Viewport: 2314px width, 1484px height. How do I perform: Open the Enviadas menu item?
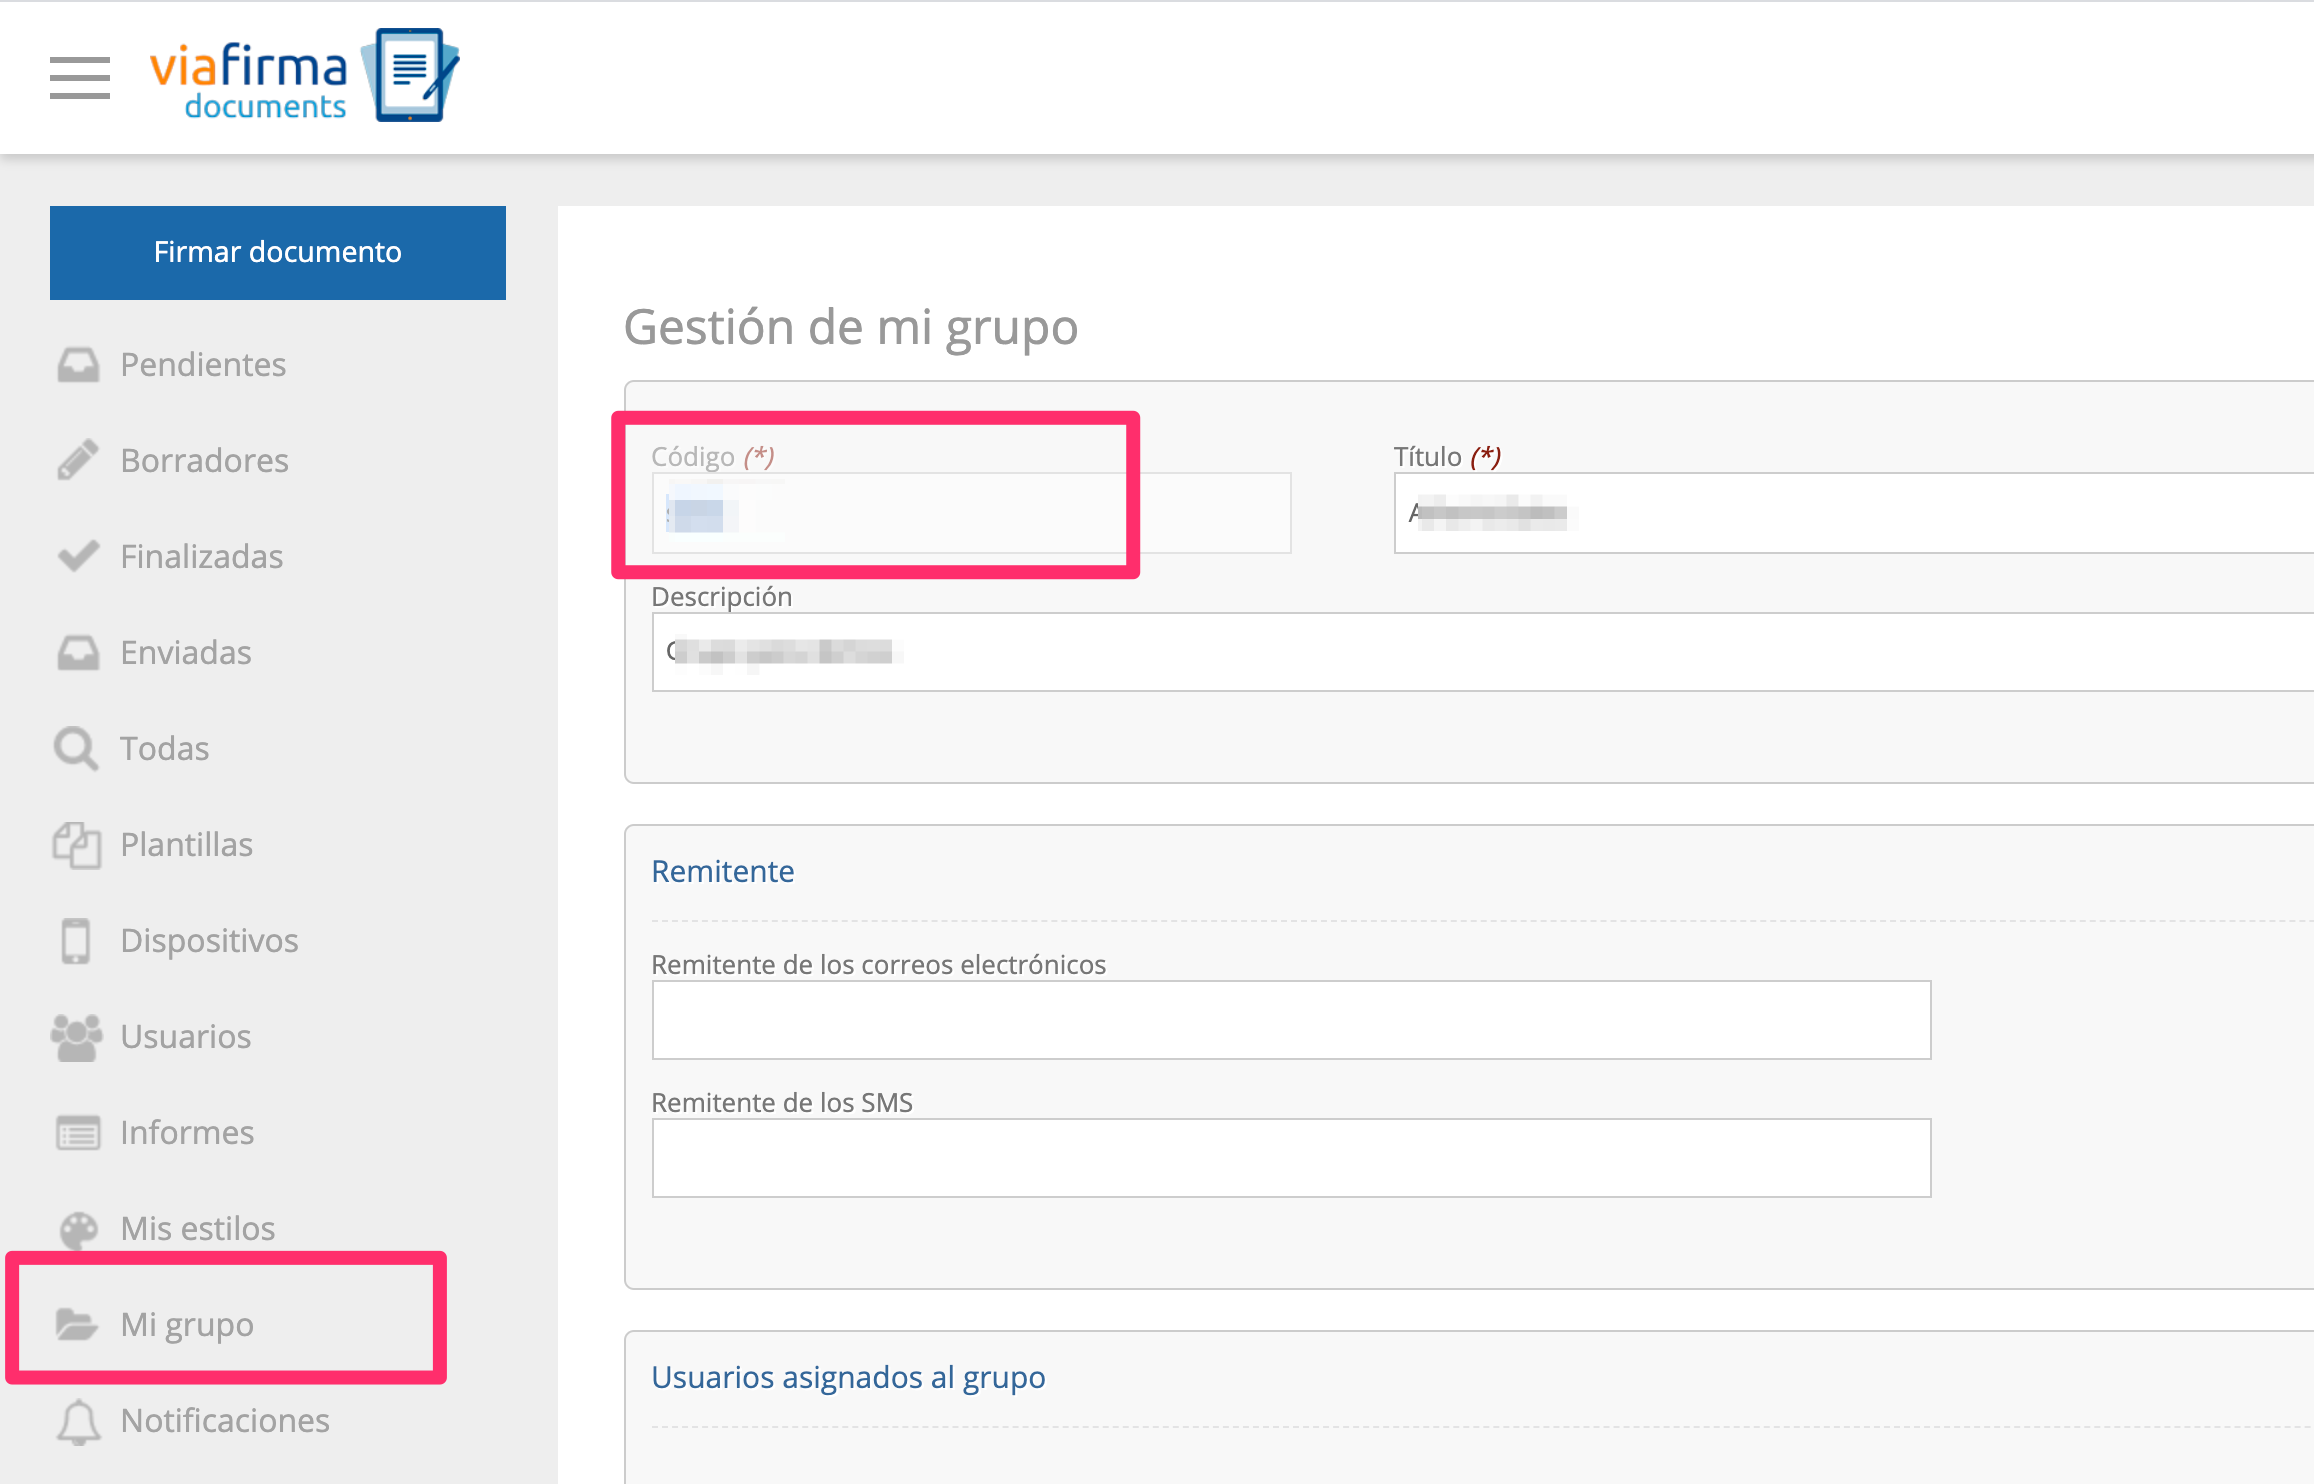tap(186, 653)
